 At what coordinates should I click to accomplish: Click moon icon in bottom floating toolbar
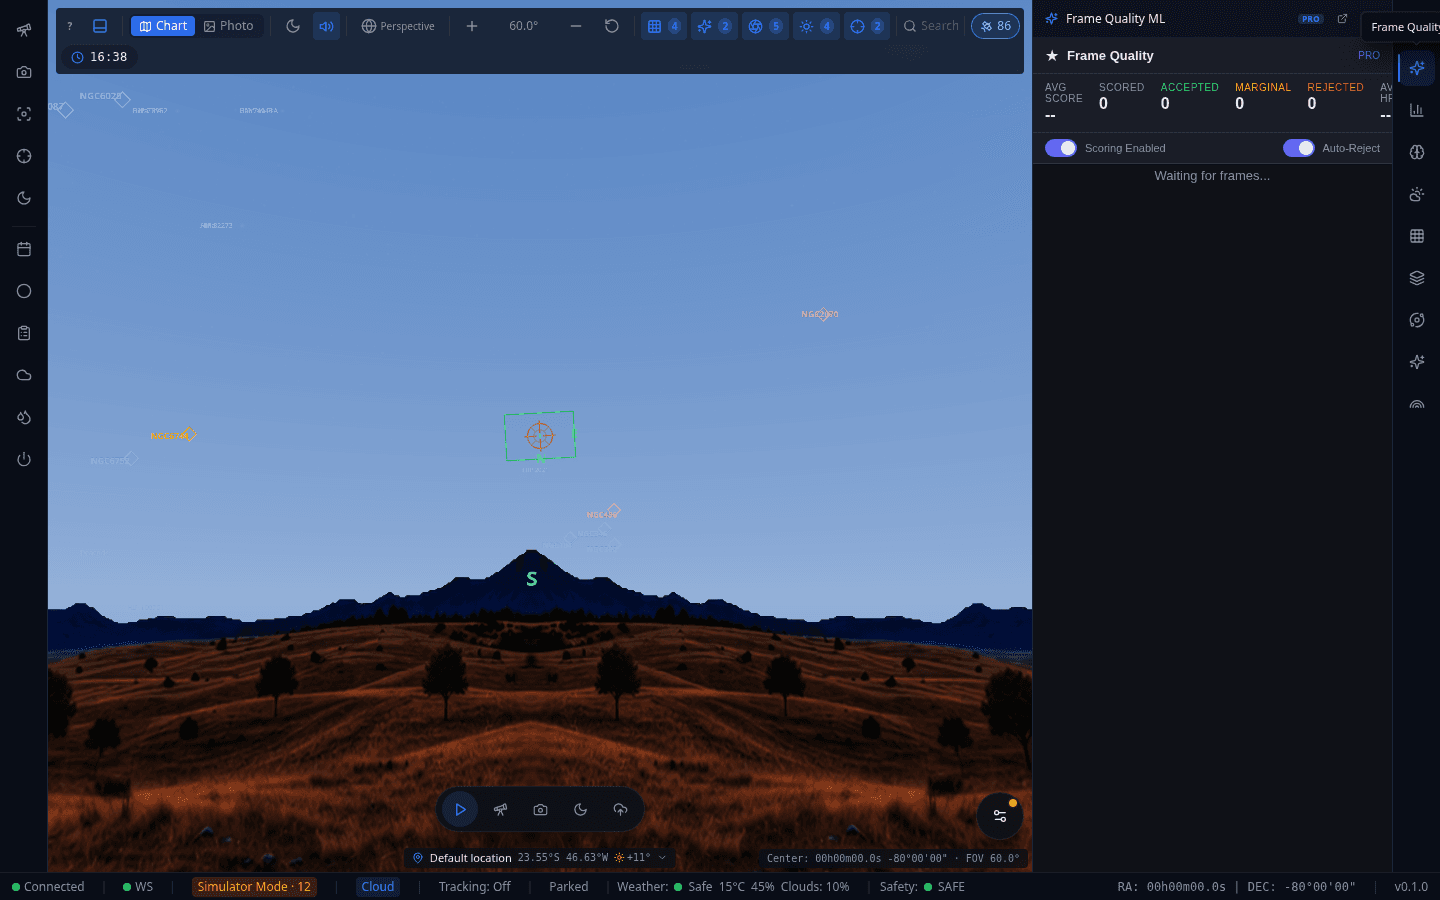pyautogui.click(x=580, y=810)
